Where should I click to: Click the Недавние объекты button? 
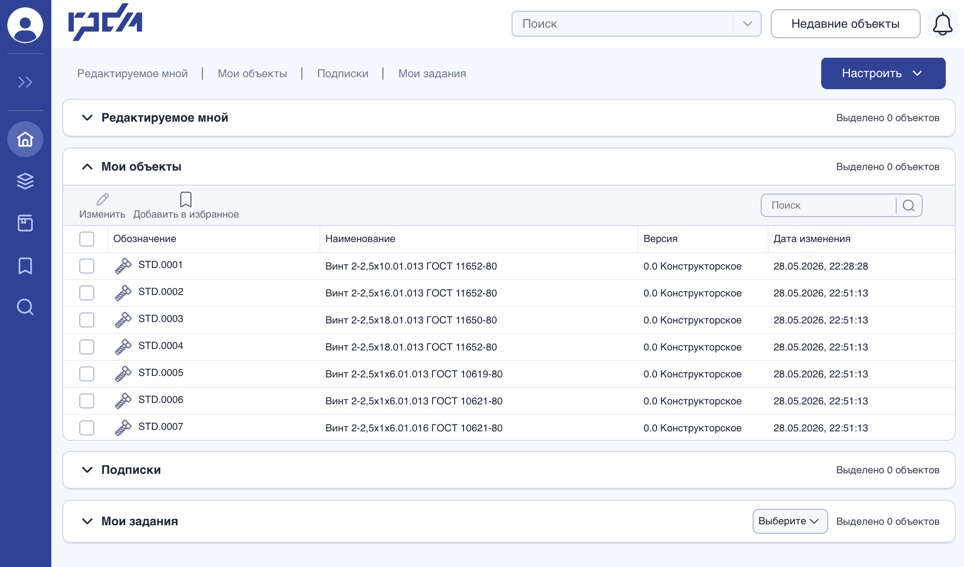(x=845, y=24)
